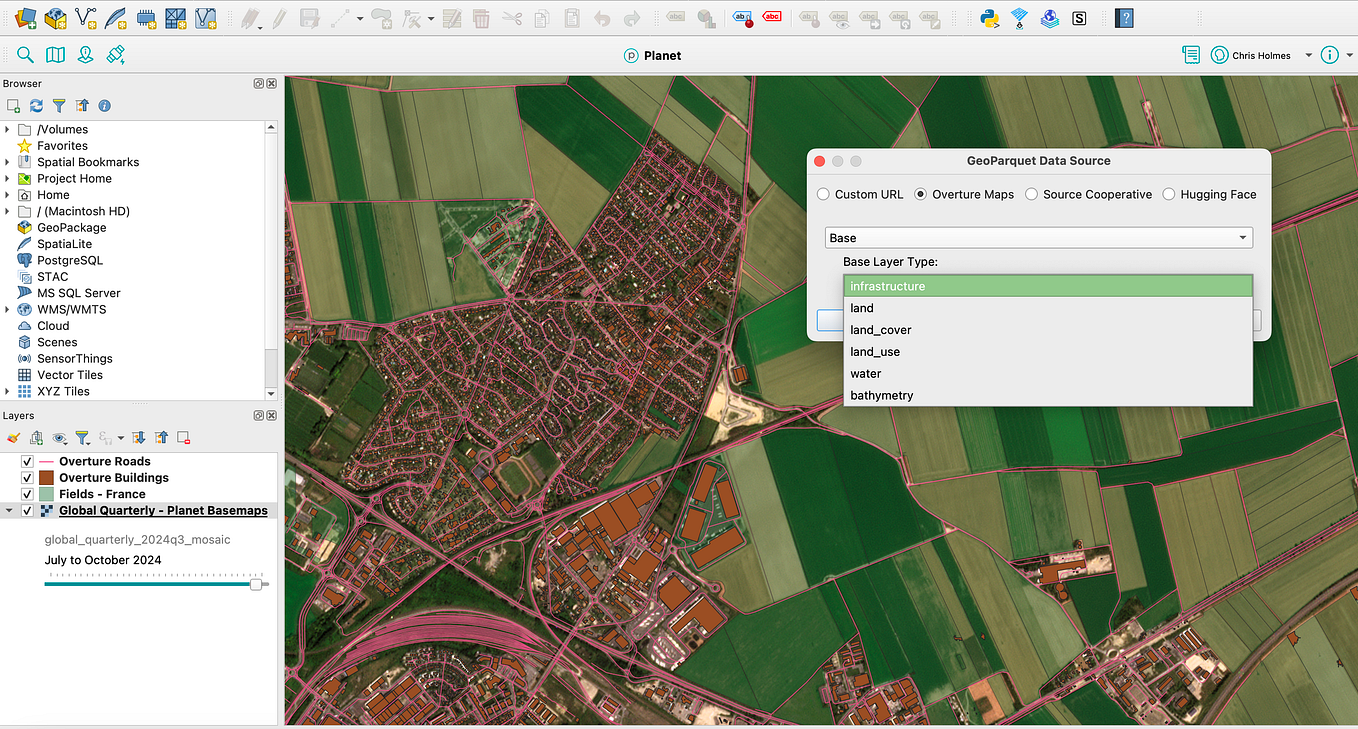
Task: Hide the Fields - France layer
Action: pyautogui.click(x=27, y=493)
